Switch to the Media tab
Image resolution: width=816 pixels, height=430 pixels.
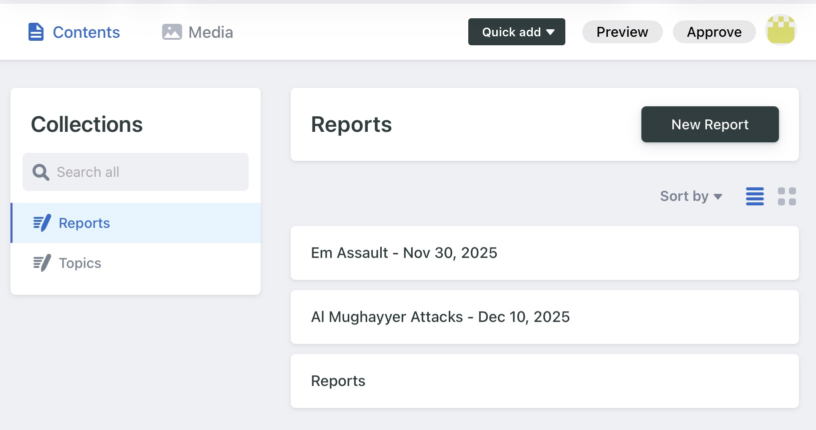[x=197, y=32]
